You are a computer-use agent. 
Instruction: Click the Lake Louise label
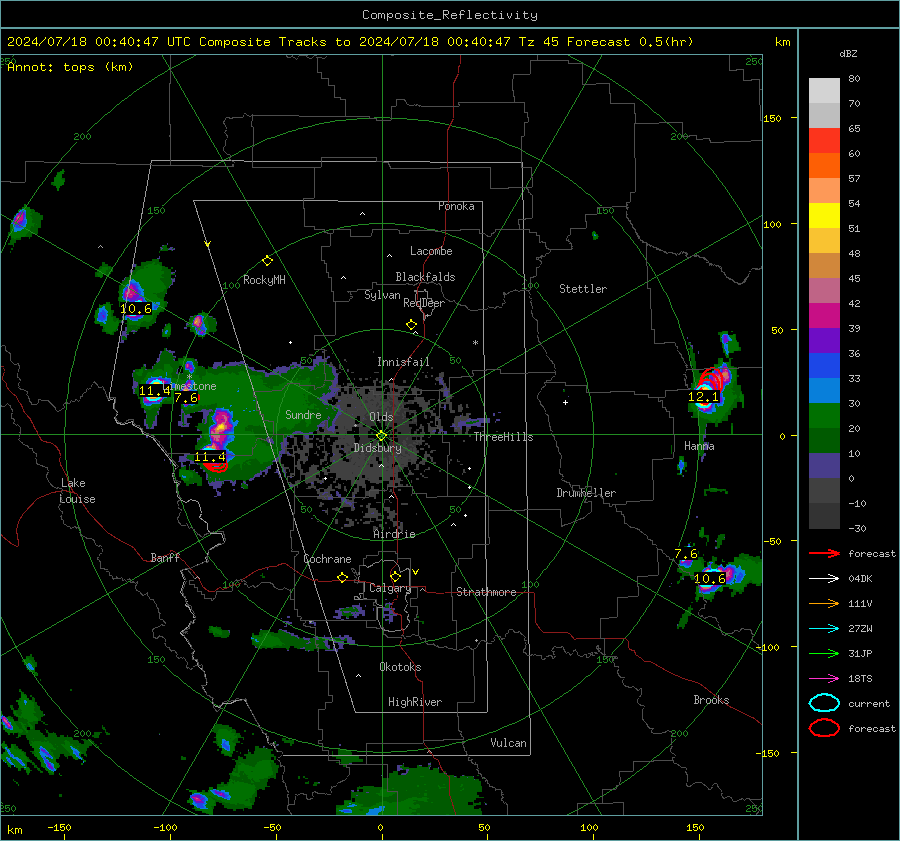[x=77, y=491]
